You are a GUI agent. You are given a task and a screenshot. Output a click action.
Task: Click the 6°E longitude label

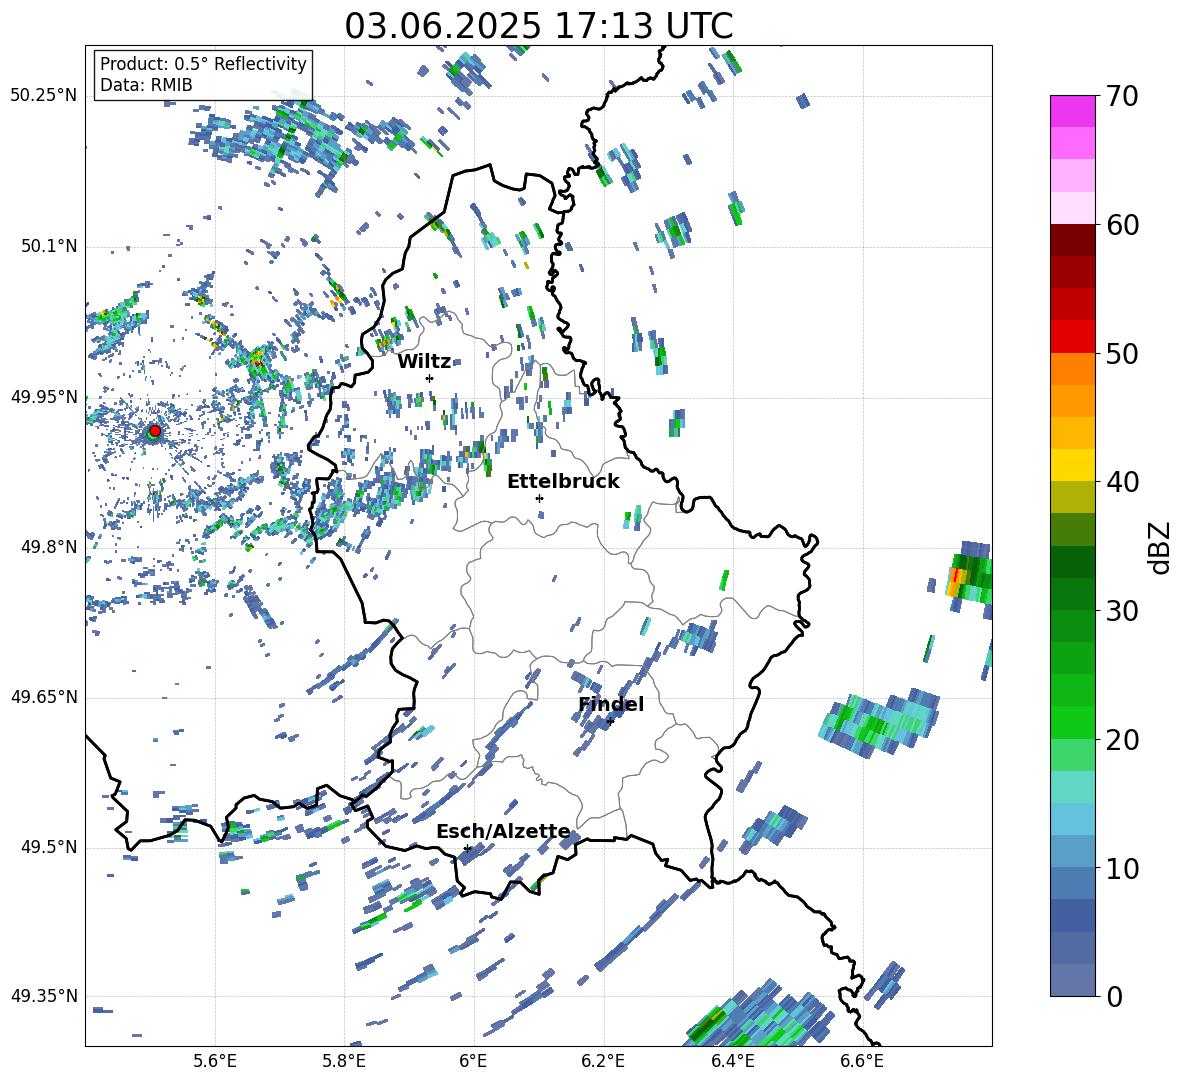[x=473, y=1061]
